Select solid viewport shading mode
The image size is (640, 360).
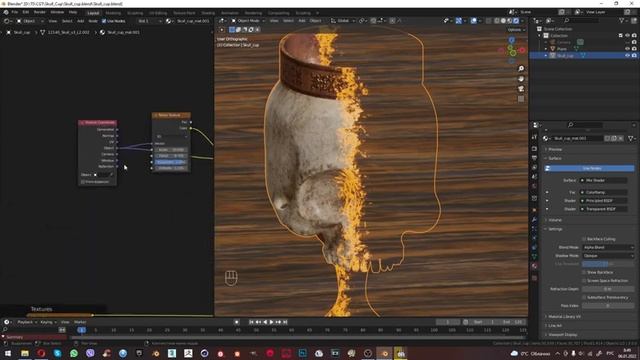(x=503, y=21)
